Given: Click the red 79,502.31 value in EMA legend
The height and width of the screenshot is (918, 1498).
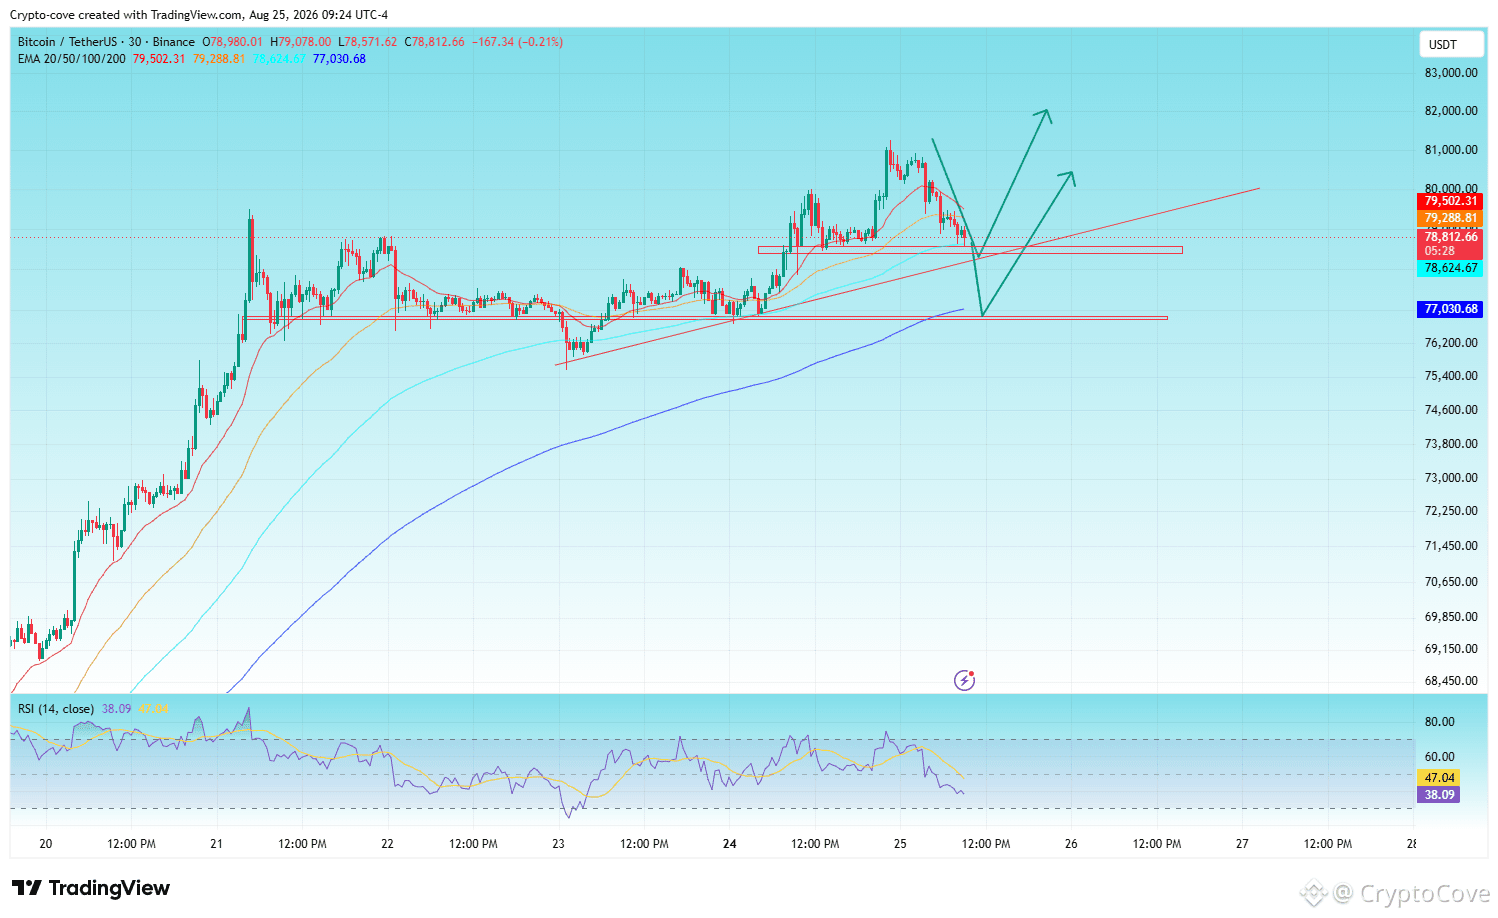Looking at the screenshot, I should (159, 59).
